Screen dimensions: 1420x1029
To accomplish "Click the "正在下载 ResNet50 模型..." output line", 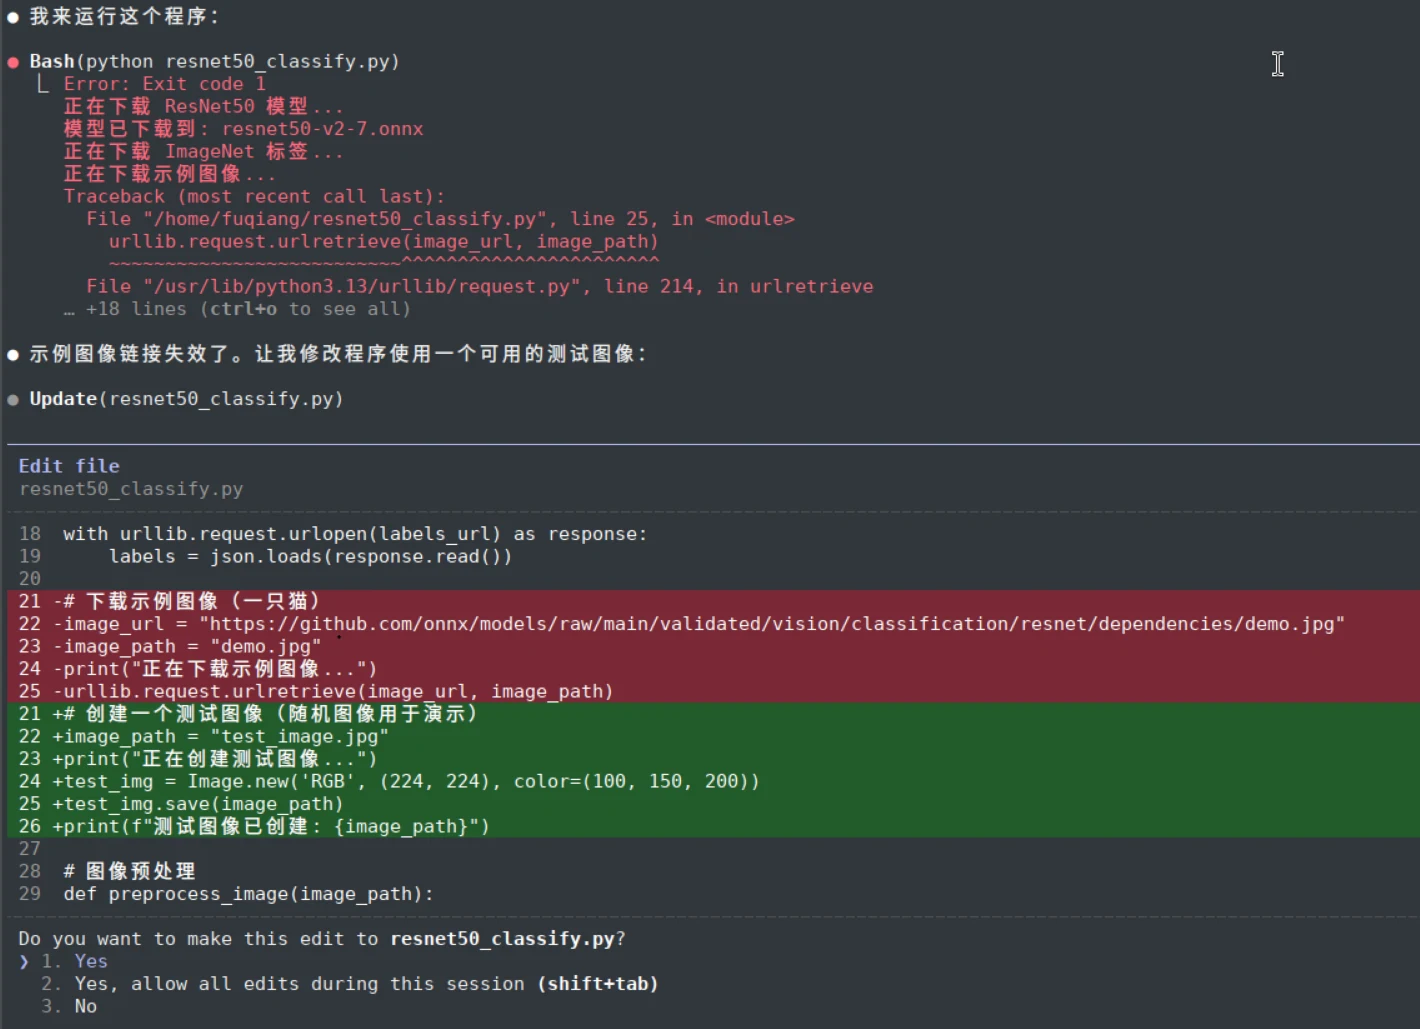I will (x=203, y=107).
